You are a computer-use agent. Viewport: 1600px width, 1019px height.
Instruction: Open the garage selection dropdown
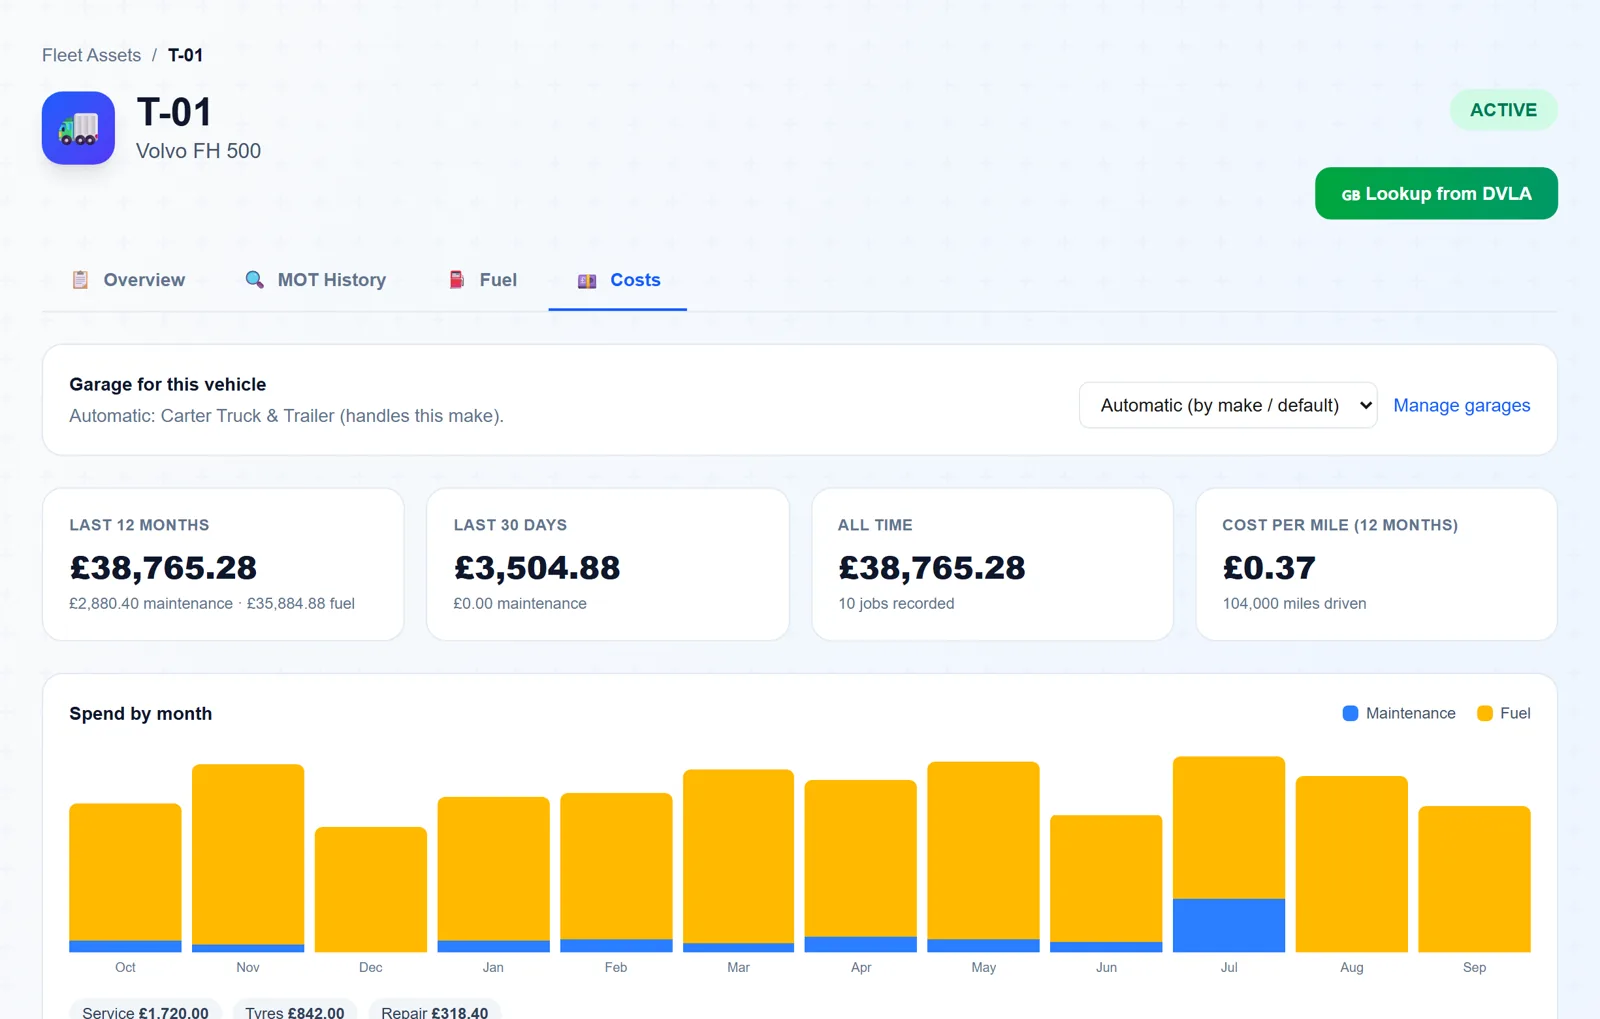[1228, 405]
